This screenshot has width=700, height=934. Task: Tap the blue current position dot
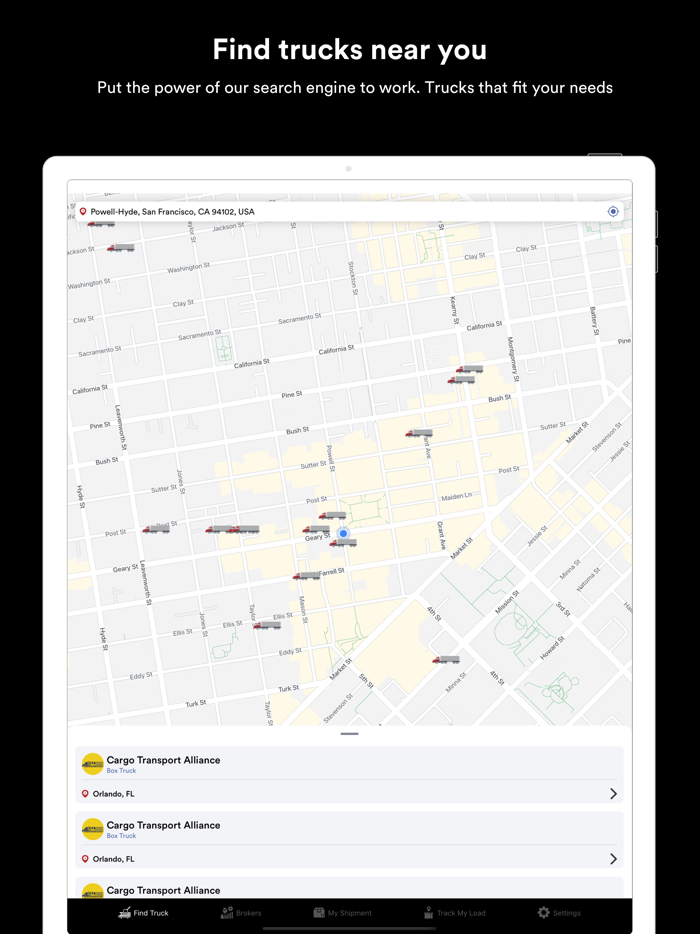(343, 533)
